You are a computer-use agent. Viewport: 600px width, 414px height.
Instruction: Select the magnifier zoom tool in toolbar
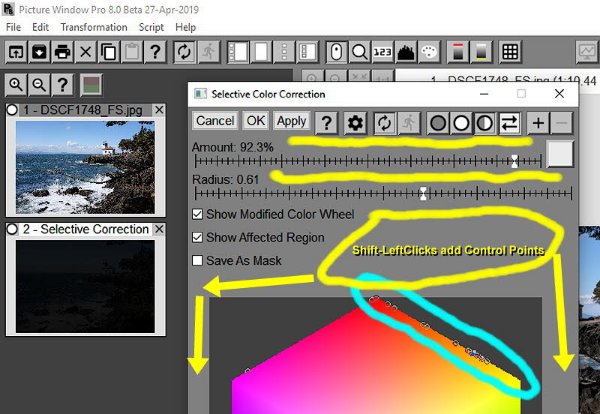359,52
